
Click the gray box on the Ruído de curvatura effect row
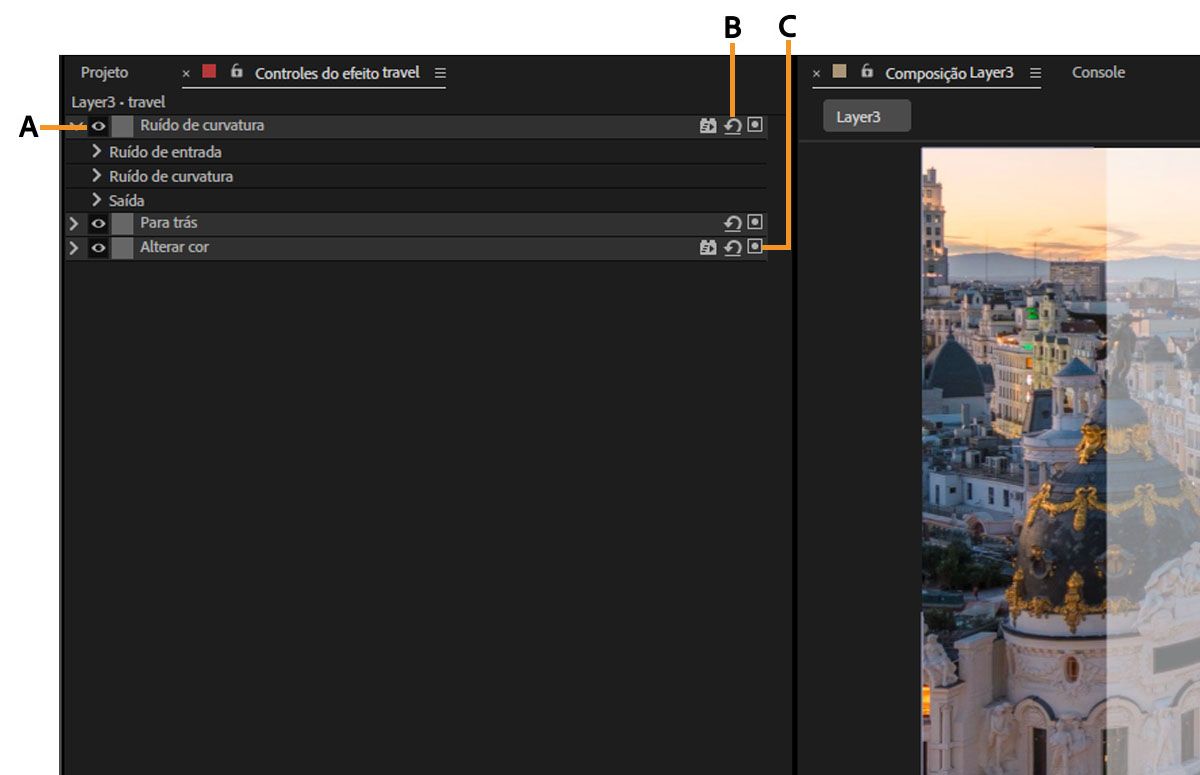click(x=122, y=126)
